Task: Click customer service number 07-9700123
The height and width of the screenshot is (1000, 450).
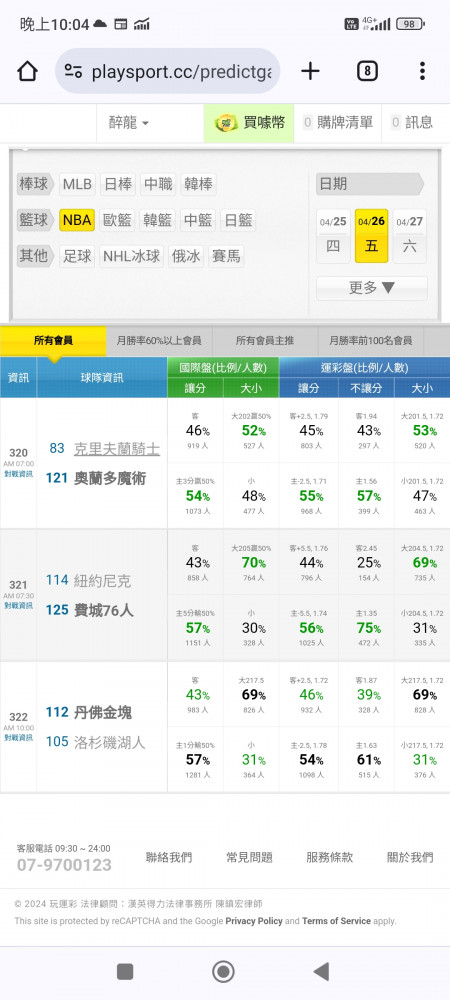Action: point(64,865)
